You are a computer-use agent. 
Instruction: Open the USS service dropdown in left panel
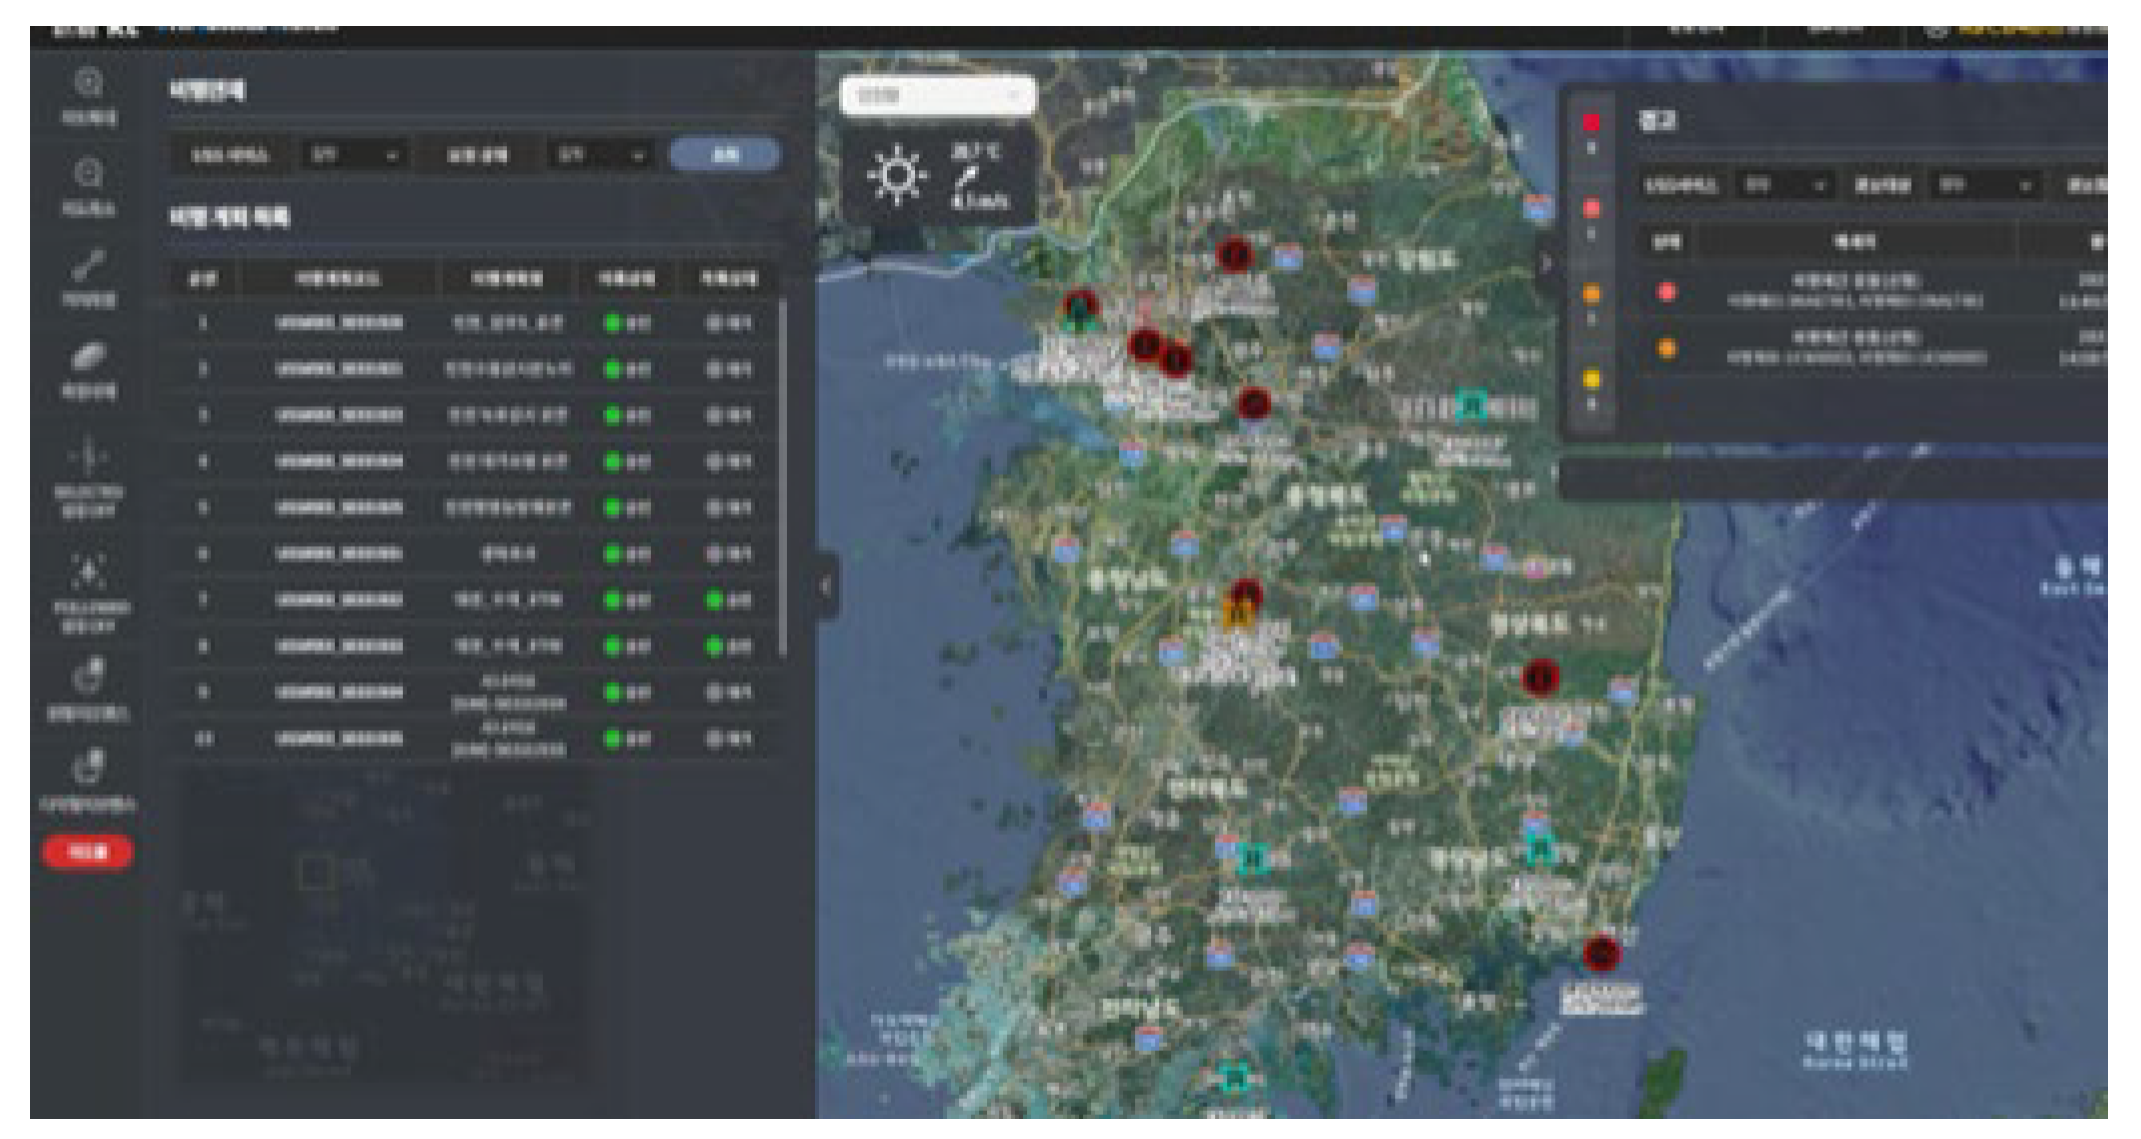[353, 155]
